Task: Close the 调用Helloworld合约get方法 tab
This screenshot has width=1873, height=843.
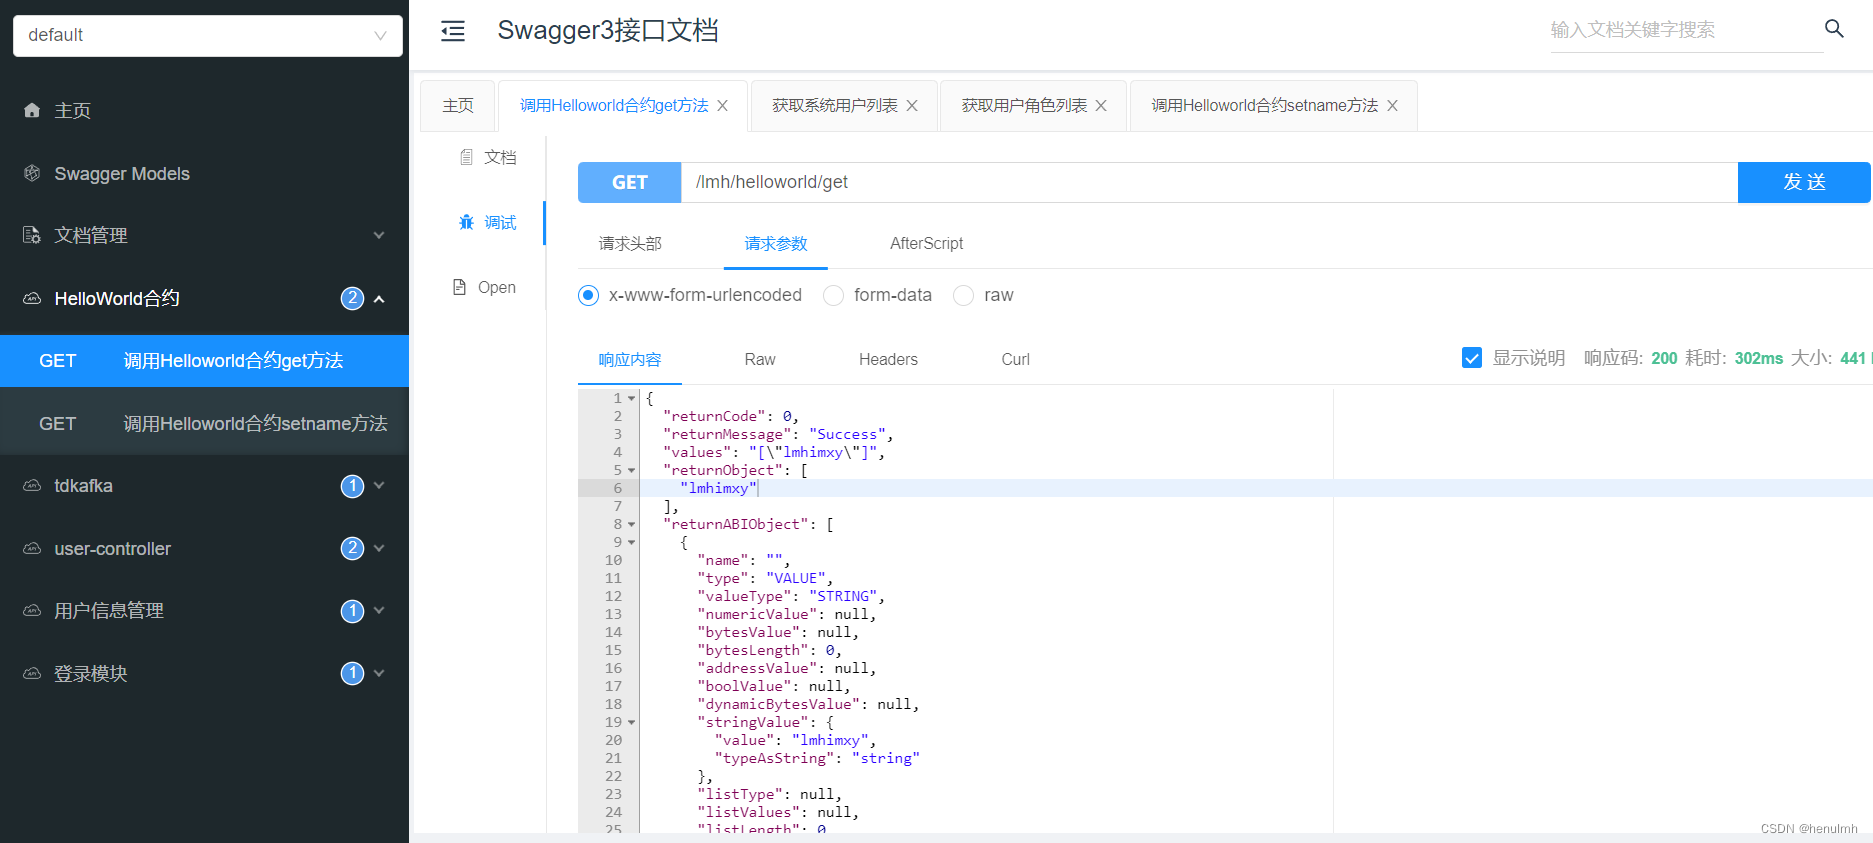Action: [722, 105]
